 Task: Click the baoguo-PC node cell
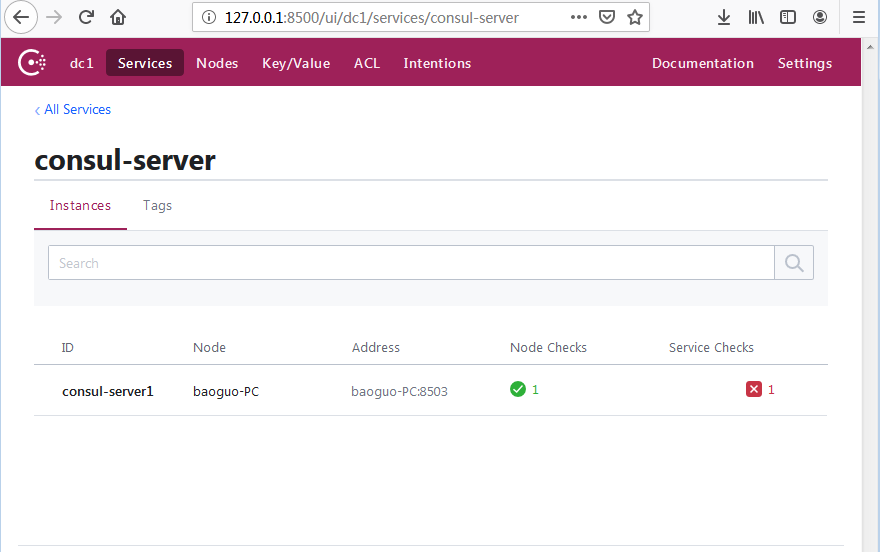coord(226,391)
